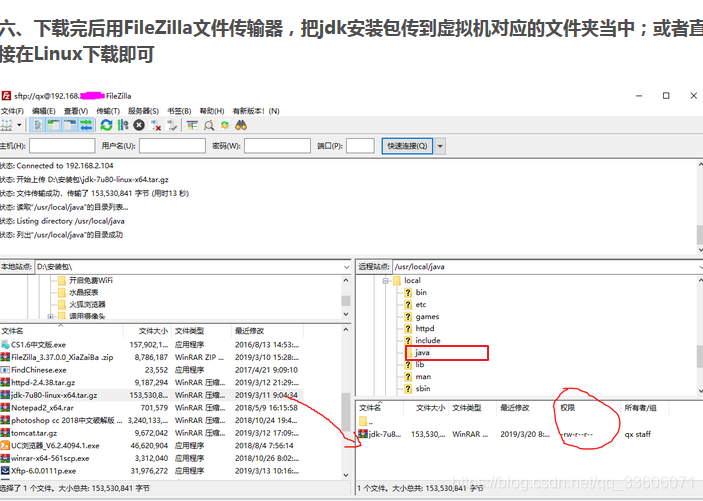Select tomcat.tar.gz in local list
This screenshot has height=501, width=703.
pyautogui.click(x=152, y=433)
